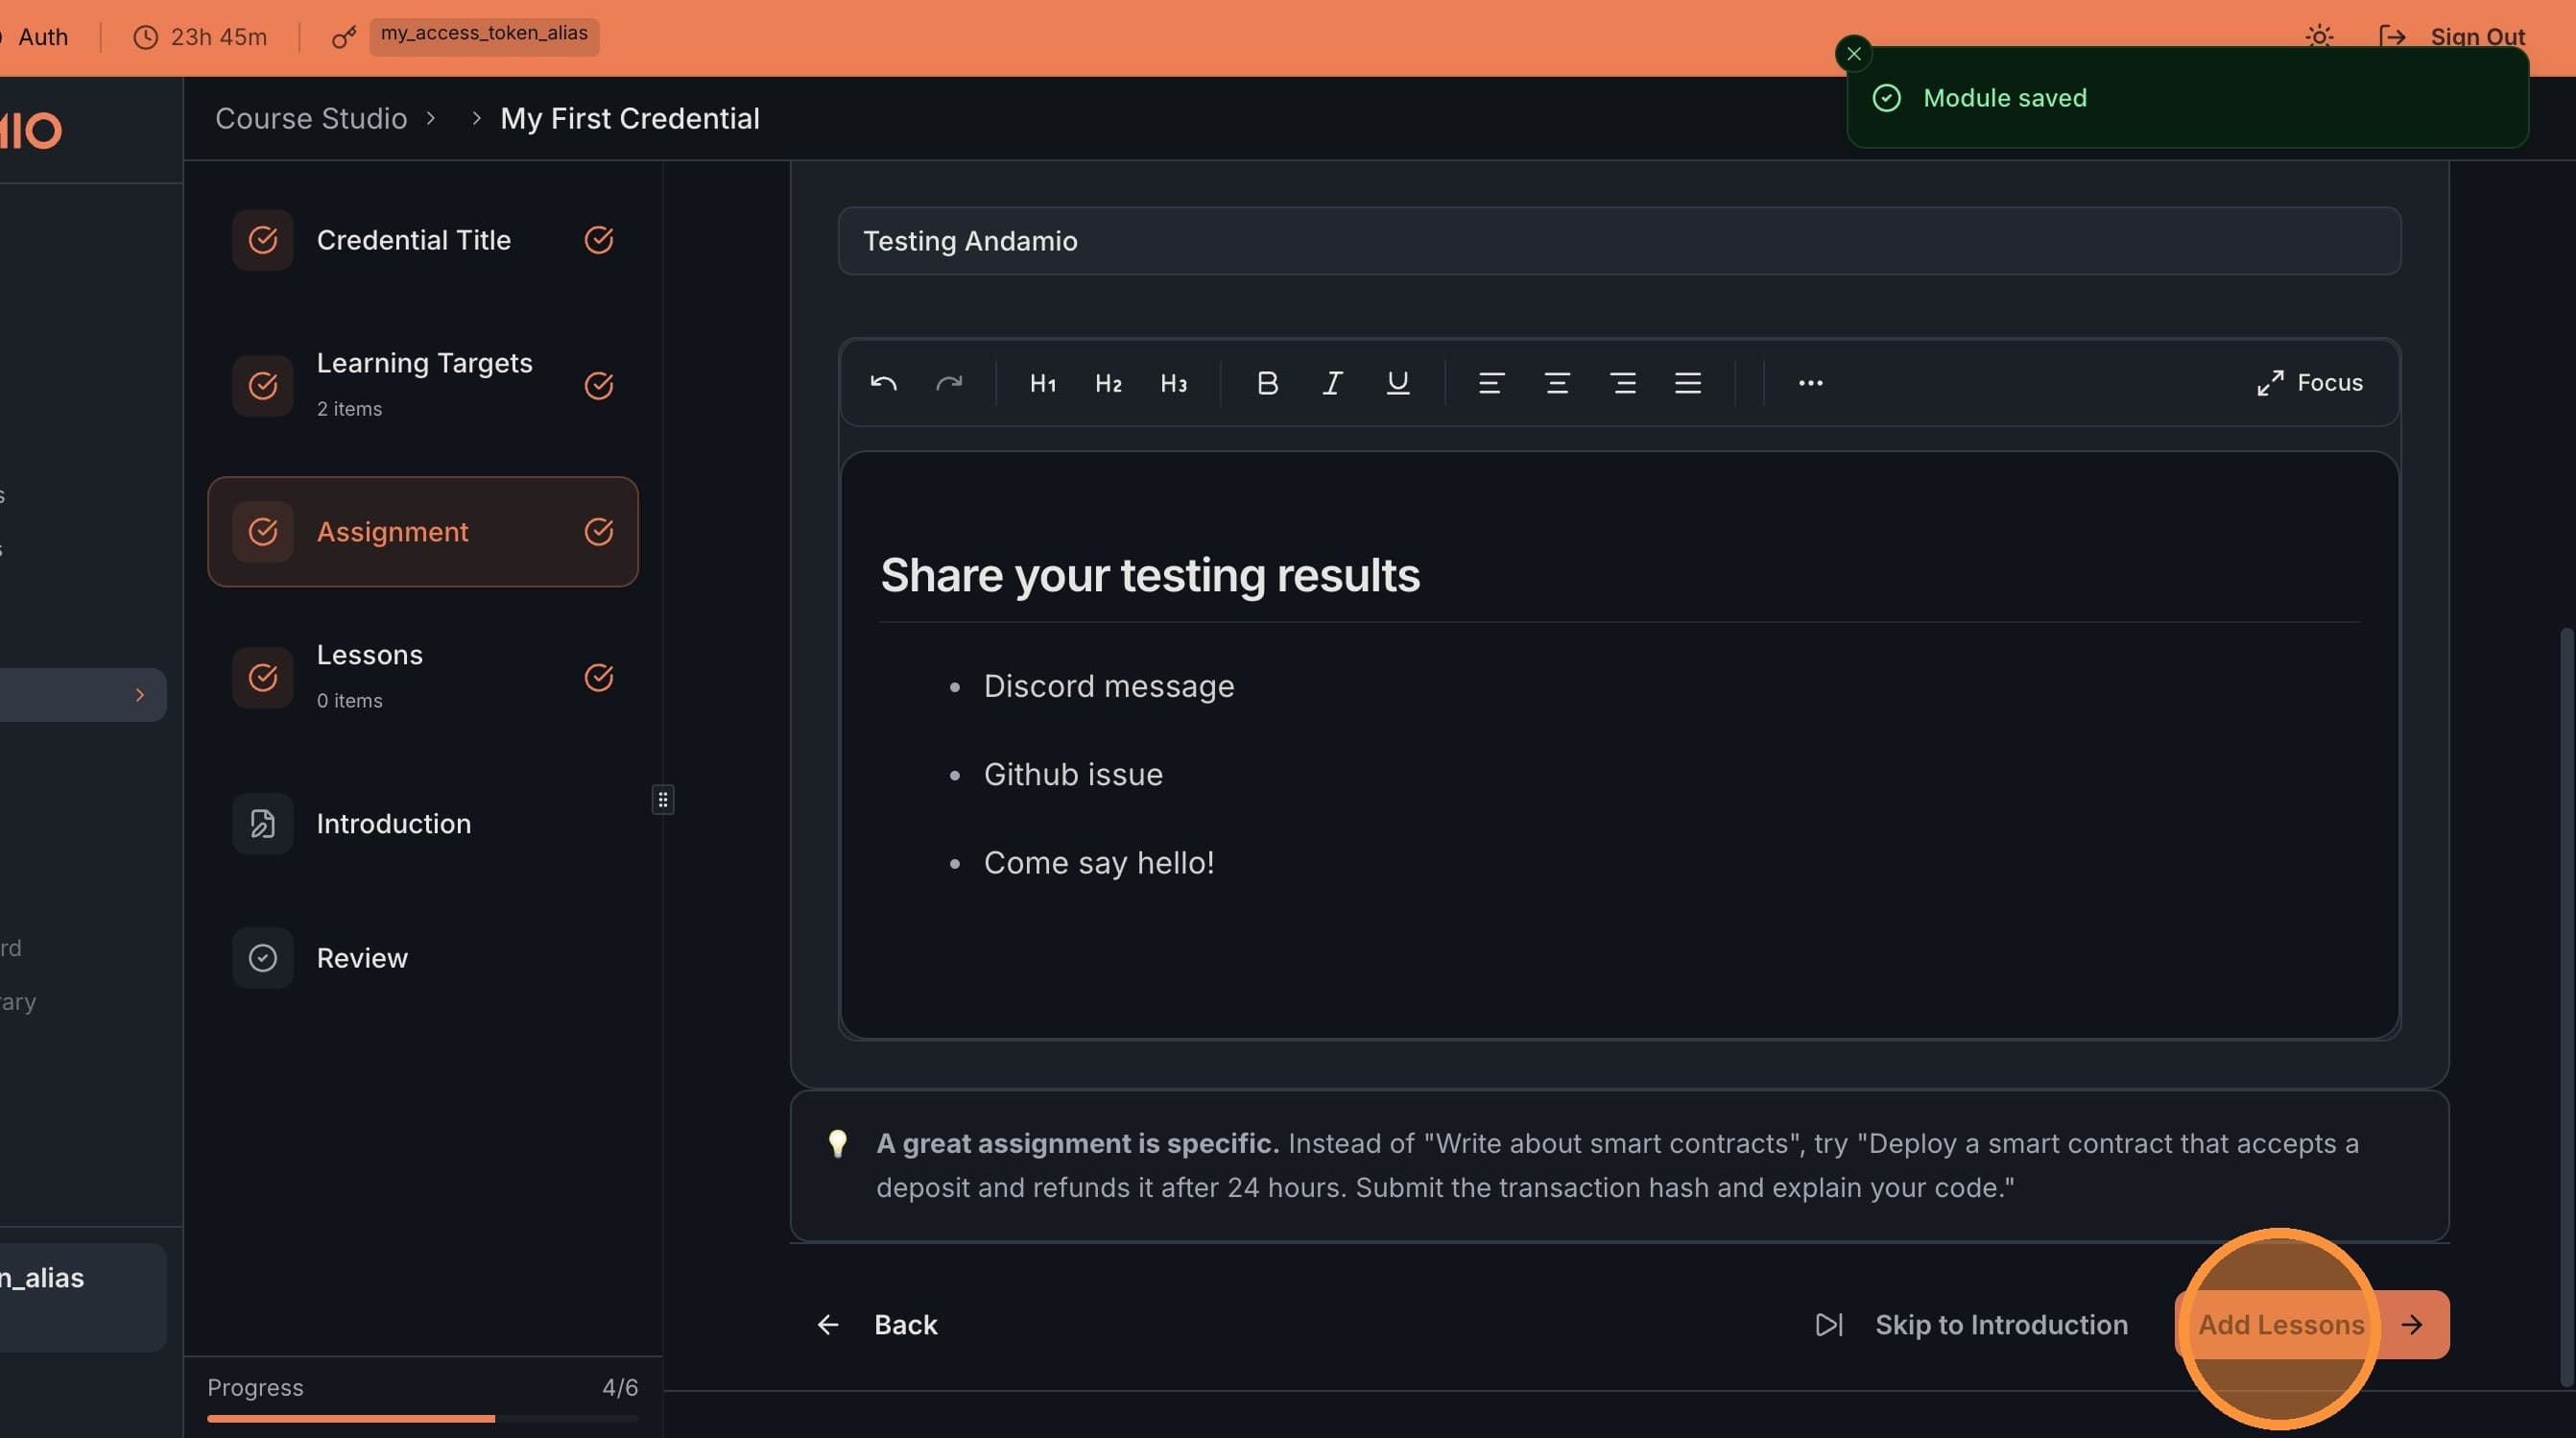Open the more formatting options menu
Screen dimensions: 2576x1438
tap(1809, 383)
